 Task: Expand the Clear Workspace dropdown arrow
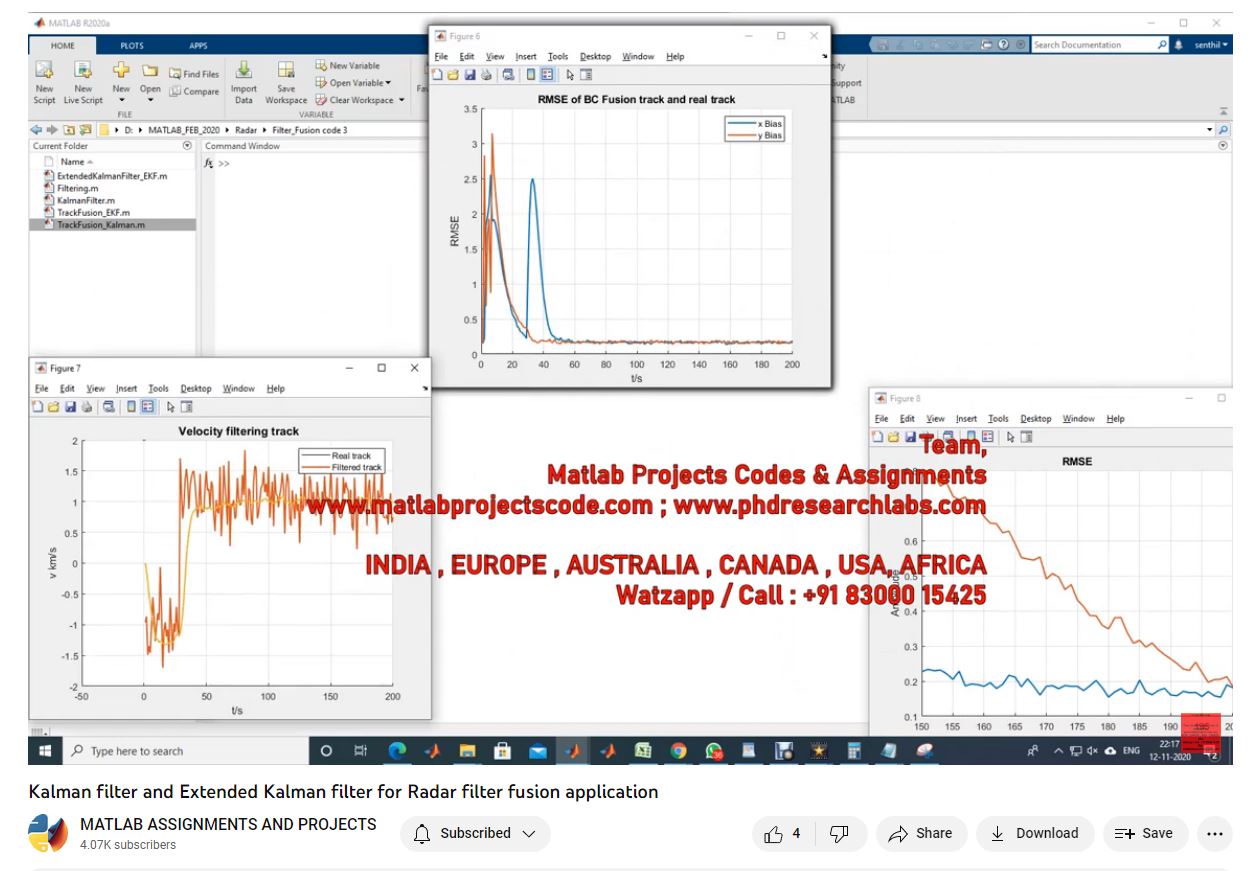click(x=402, y=100)
